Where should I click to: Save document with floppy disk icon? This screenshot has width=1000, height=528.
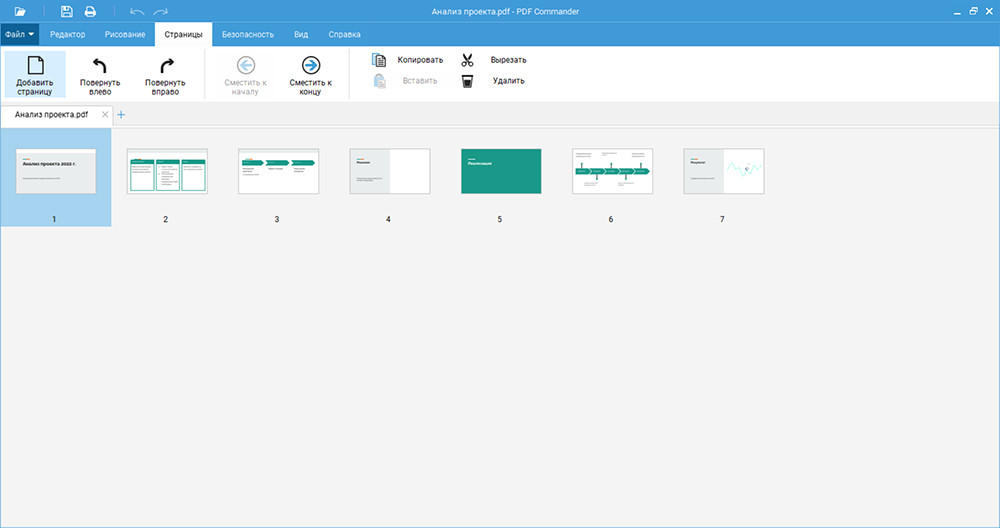66,11
